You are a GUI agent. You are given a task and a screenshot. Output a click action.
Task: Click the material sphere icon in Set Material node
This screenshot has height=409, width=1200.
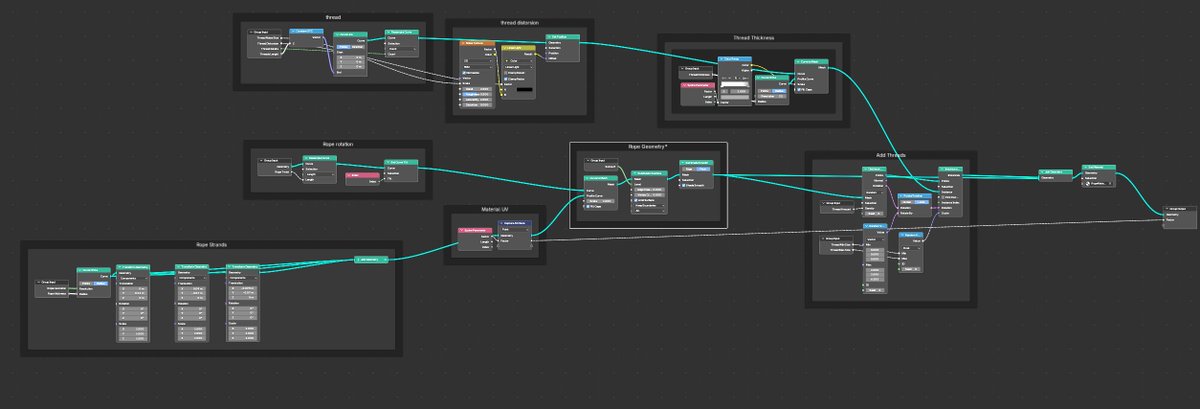click(1088, 183)
